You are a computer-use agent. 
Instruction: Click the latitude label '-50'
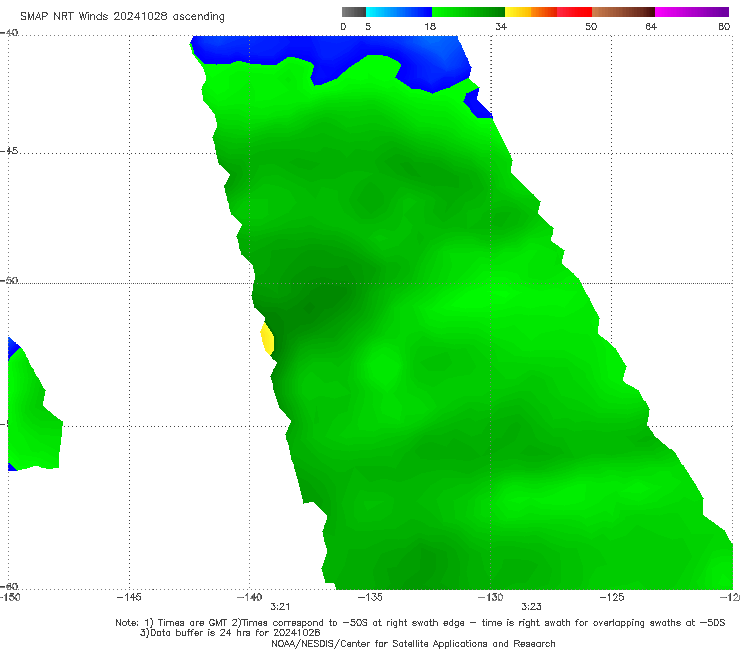[9, 281]
